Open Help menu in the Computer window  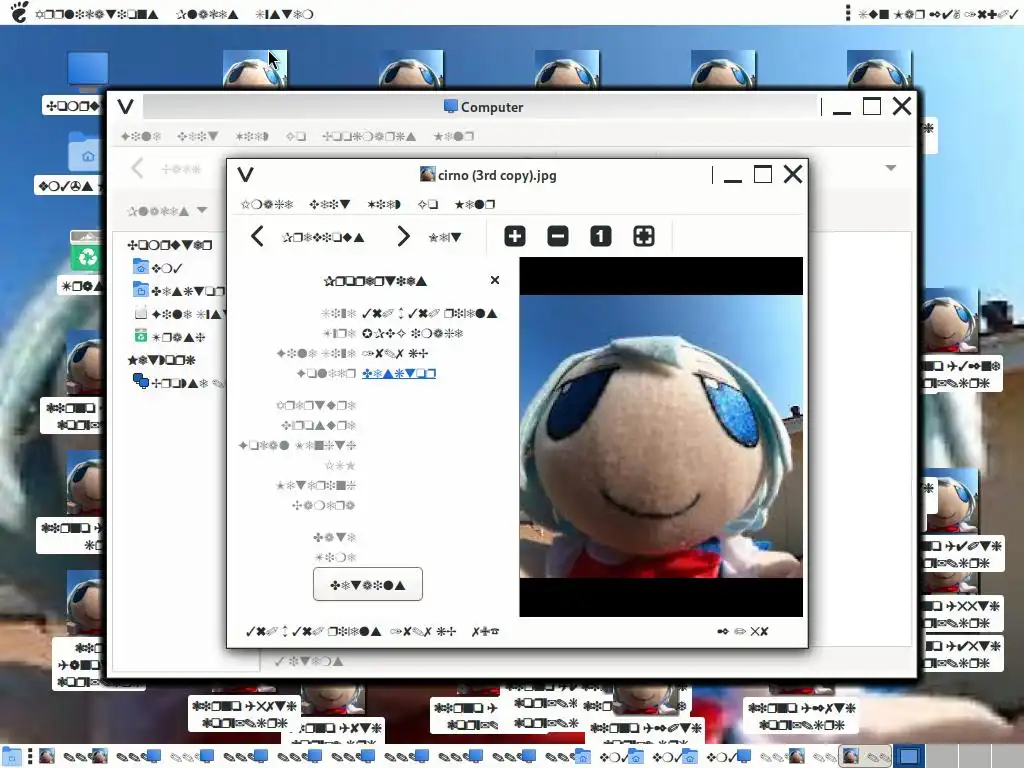pos(454,136)
